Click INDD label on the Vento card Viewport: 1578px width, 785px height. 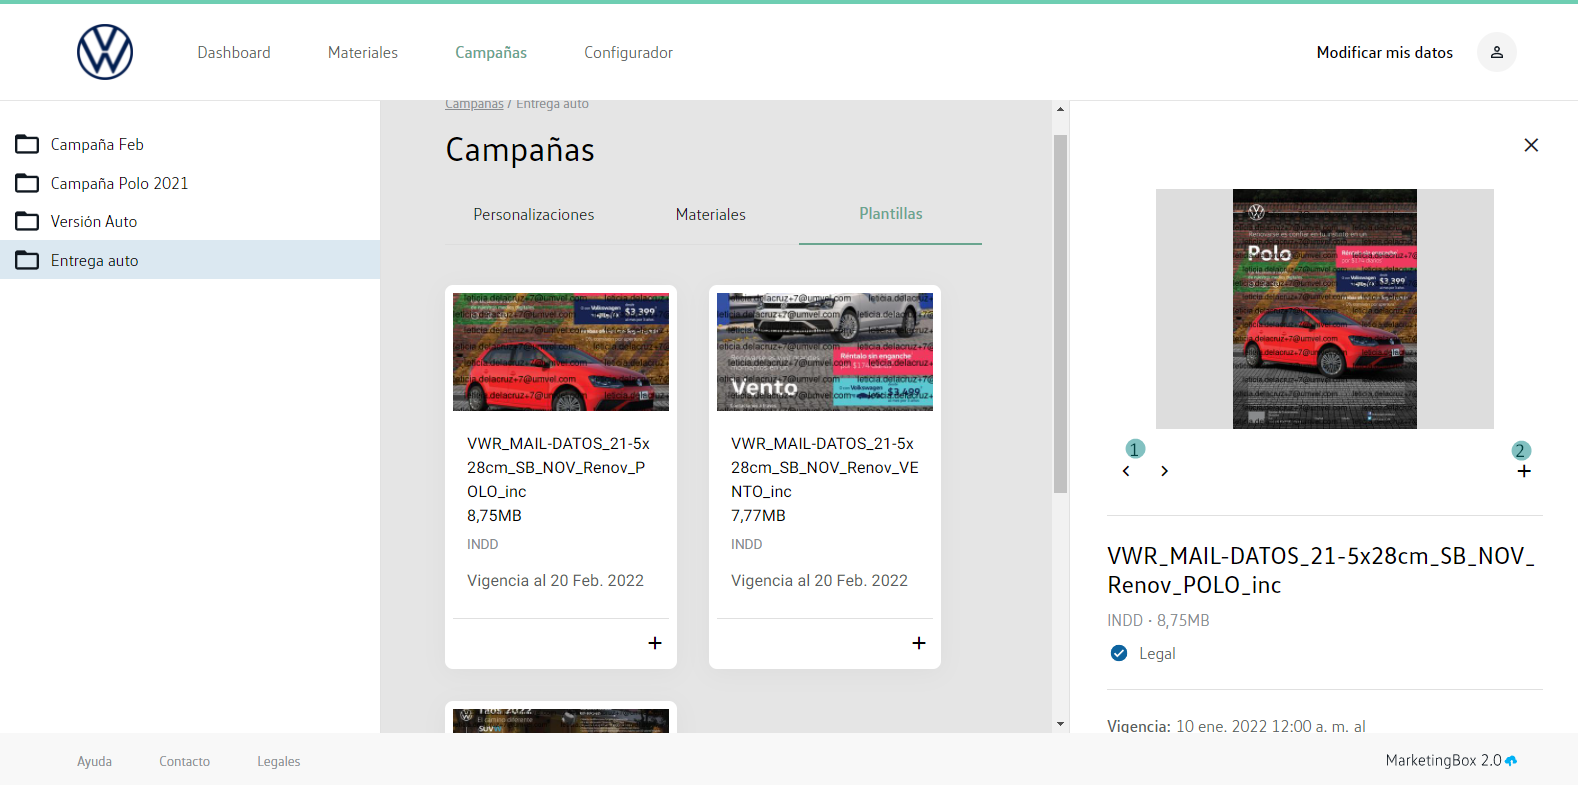pyautogui.click(x=746, y=545)
